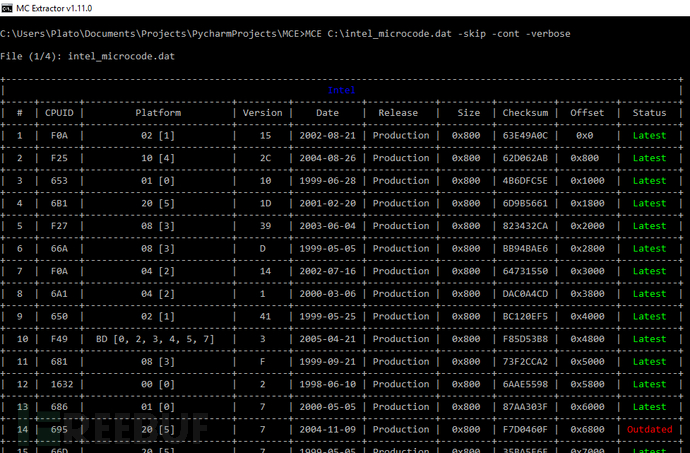The height and width of the screenshot is (453, 690).
Task: Click the date 2005-04-21 in row 10
Action: pyautogui.click(x=327, y=339)
